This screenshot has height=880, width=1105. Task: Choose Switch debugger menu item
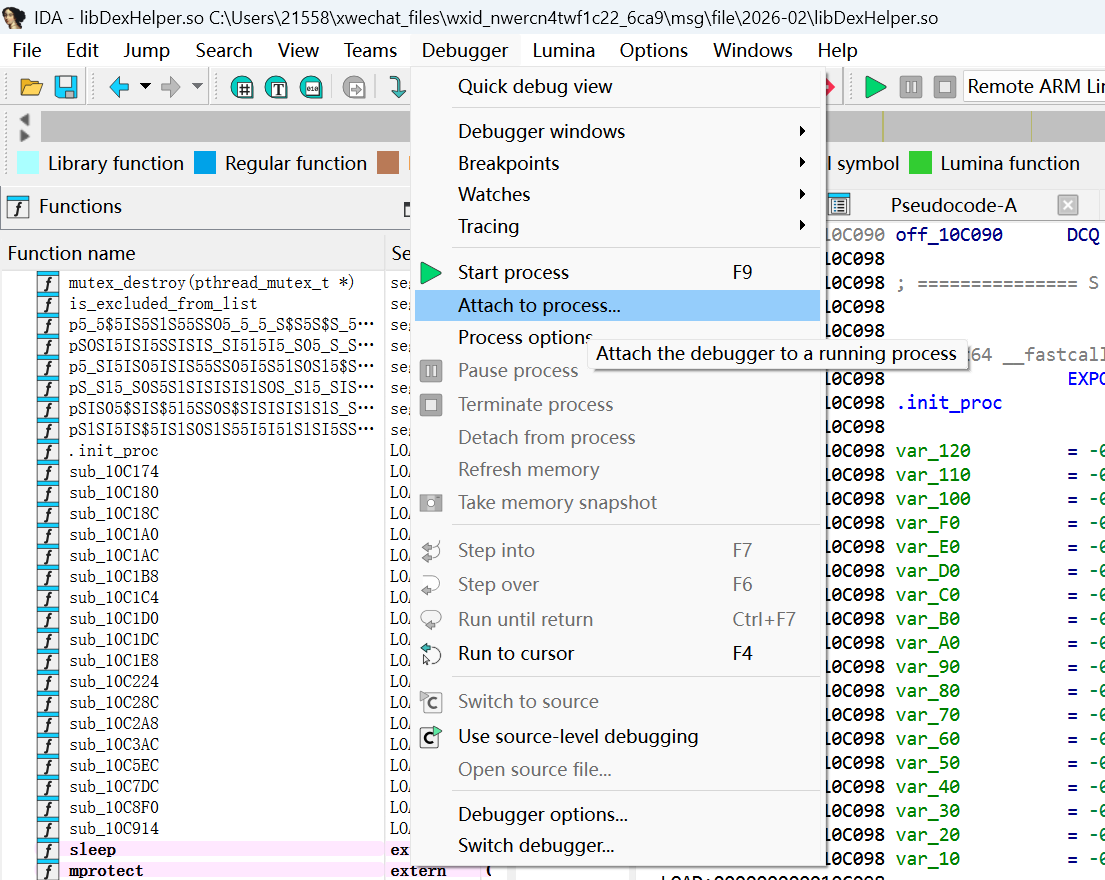coord(617,845)
